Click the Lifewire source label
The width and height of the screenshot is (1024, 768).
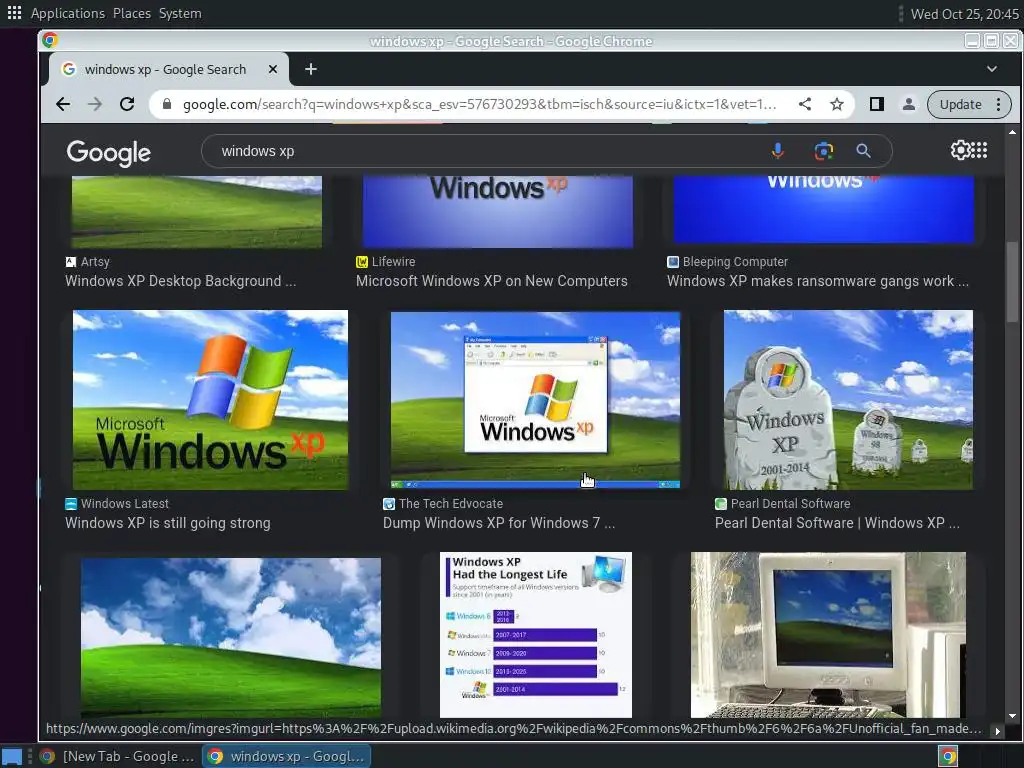[393, 262]
